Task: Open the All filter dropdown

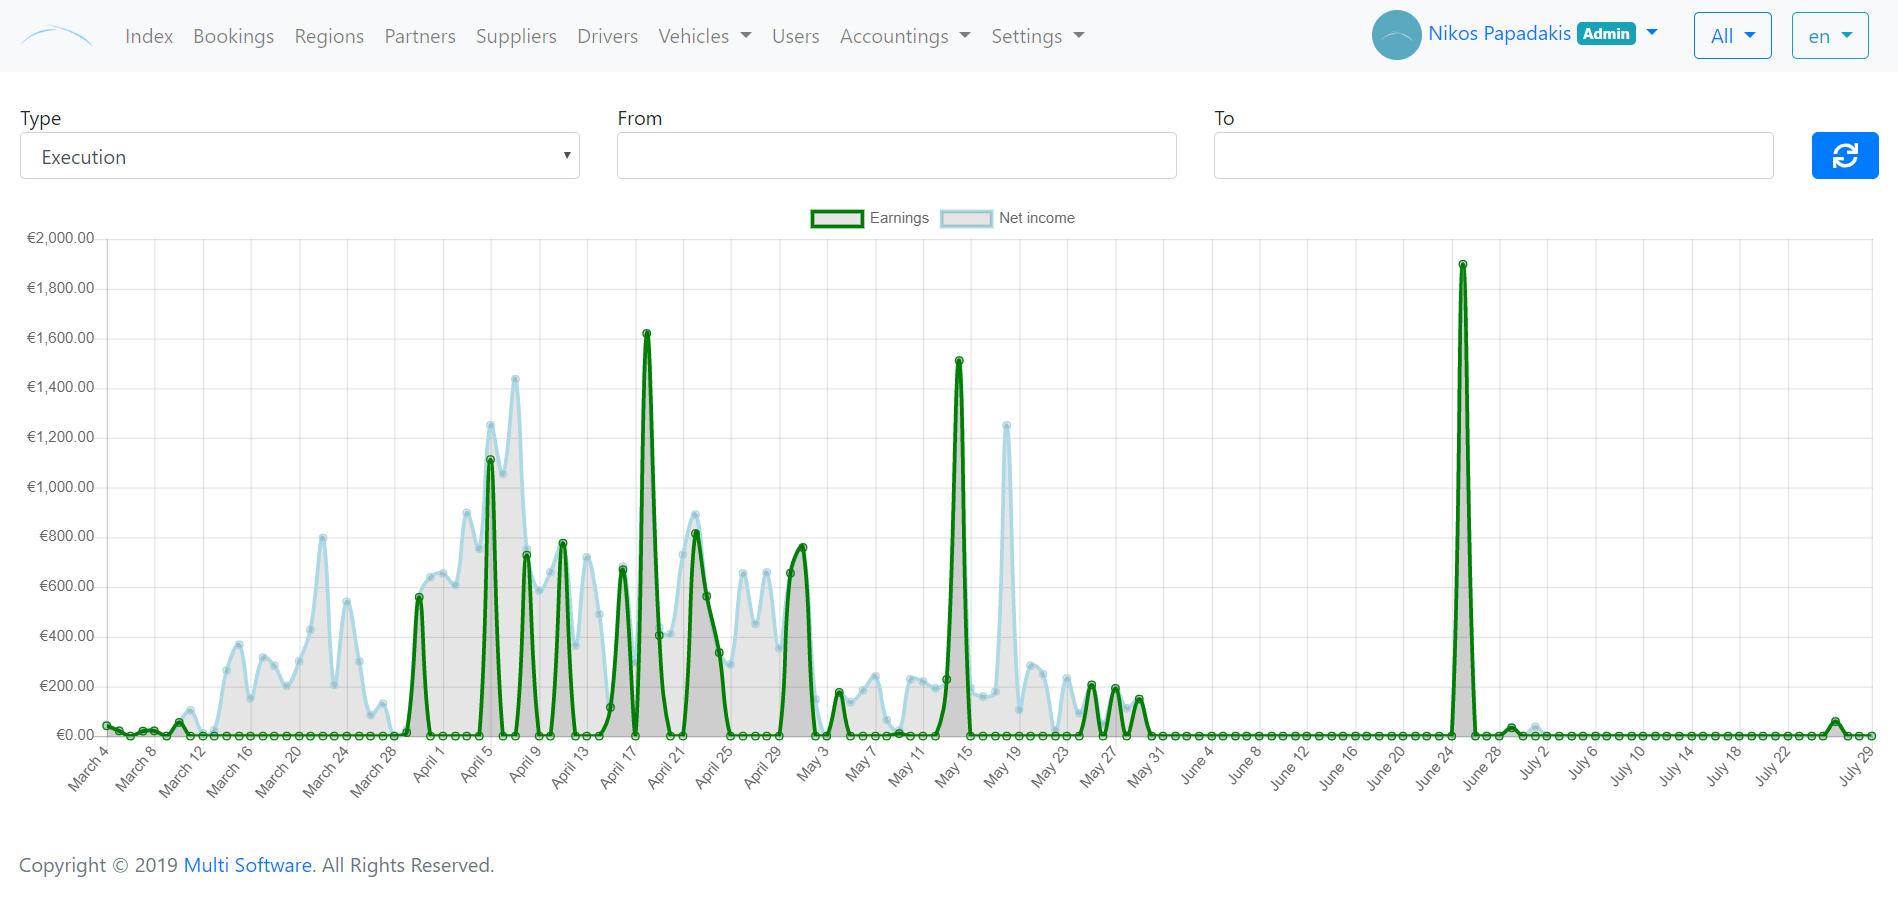Action: (1732, 36)
